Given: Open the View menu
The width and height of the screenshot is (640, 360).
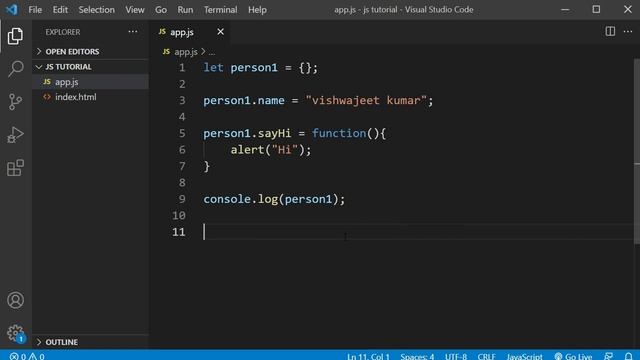Looking at the screenshot, I should (135, 9).
